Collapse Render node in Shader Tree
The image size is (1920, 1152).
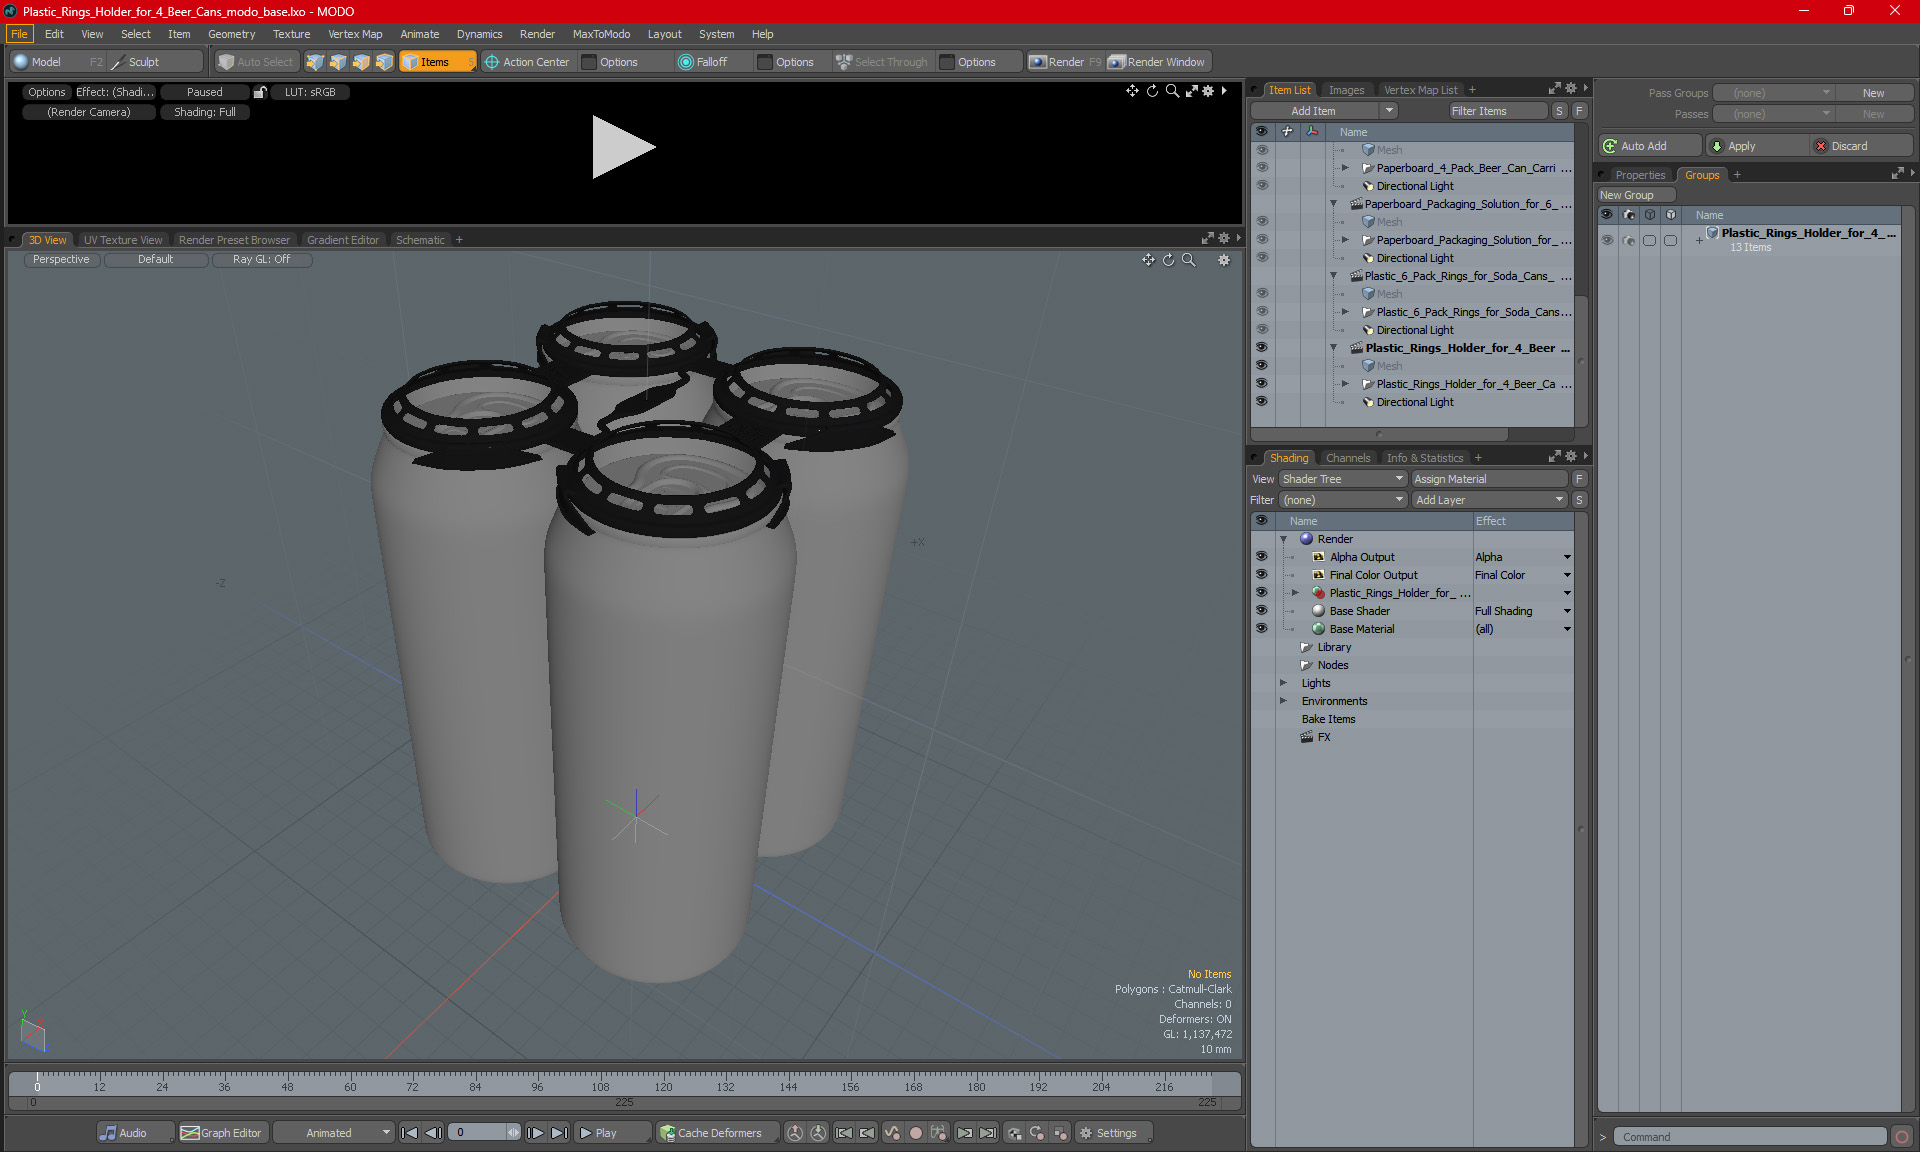1283,539
